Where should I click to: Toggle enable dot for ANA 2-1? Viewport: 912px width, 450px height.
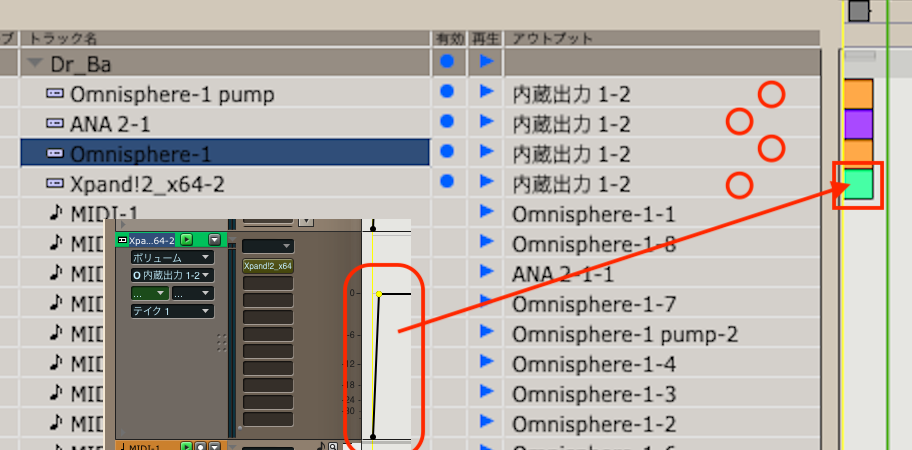pyautogui.click(x=447, y=121)
